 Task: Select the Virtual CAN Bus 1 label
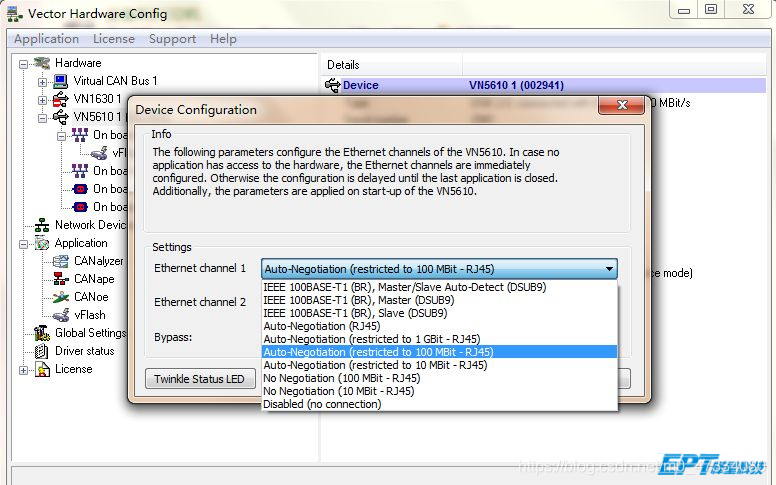115,81
